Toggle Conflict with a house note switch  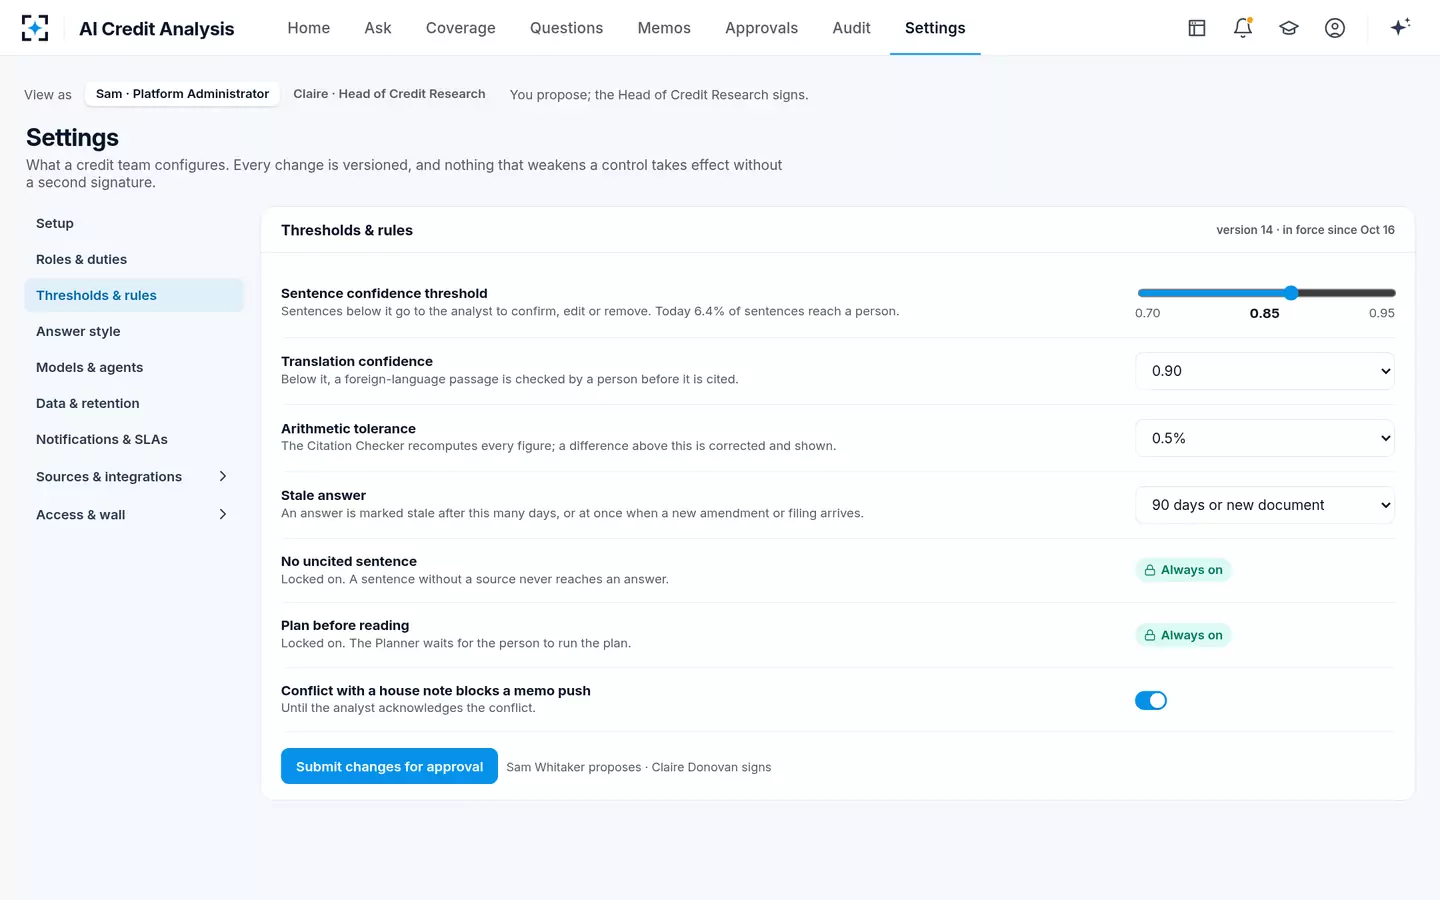click(x=1151, y=700)
